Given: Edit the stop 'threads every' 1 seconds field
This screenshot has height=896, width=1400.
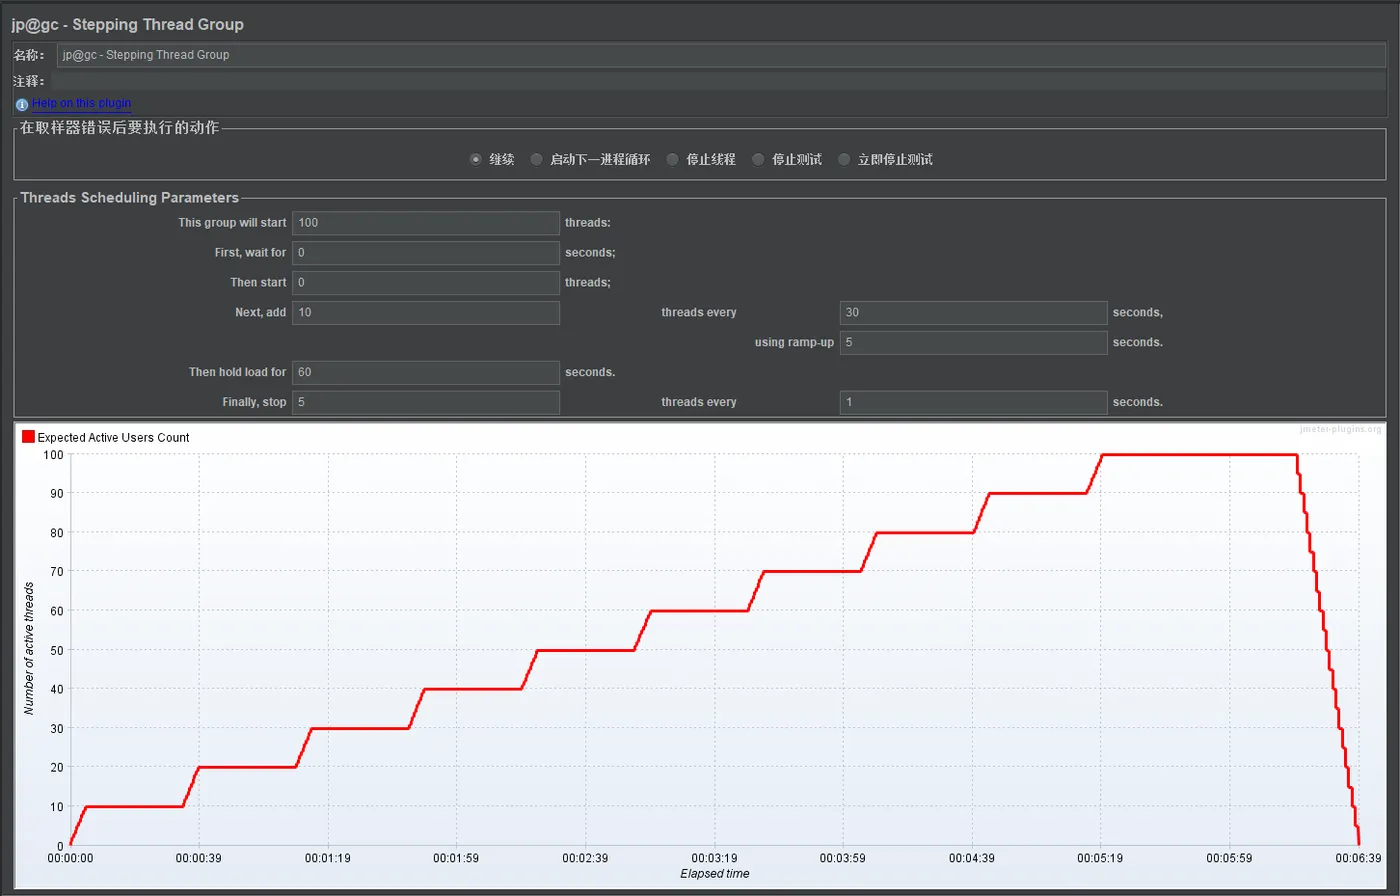Looking at the screenshot, I should [974, 403].
